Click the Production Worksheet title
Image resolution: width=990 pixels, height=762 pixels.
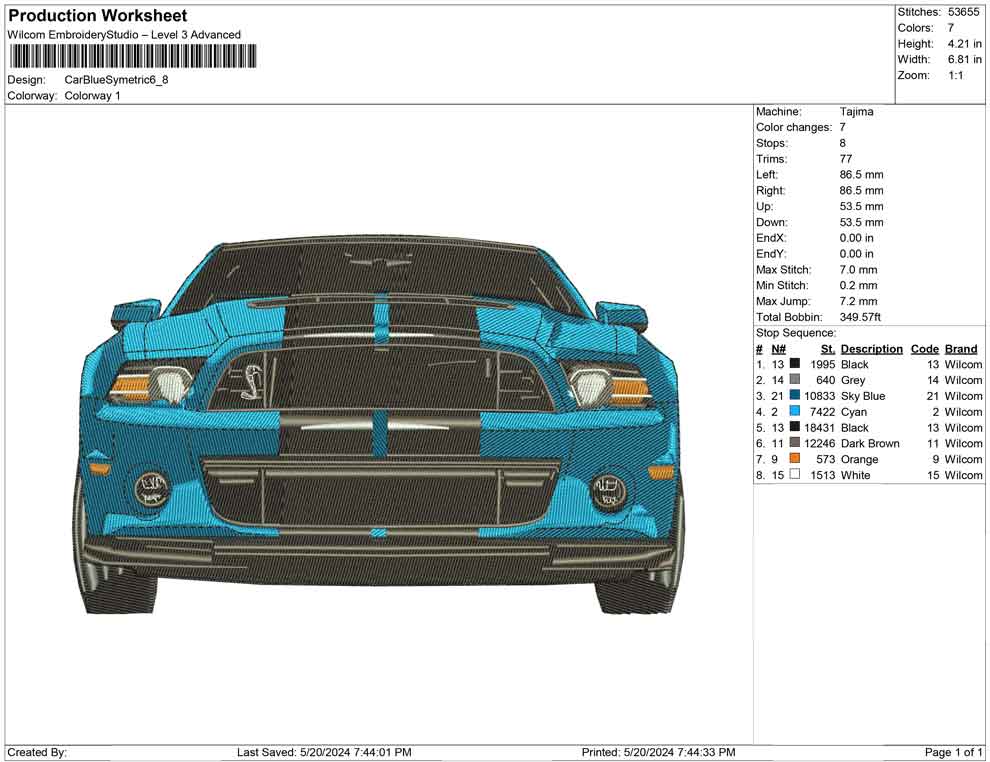click(x=97, y=15)
